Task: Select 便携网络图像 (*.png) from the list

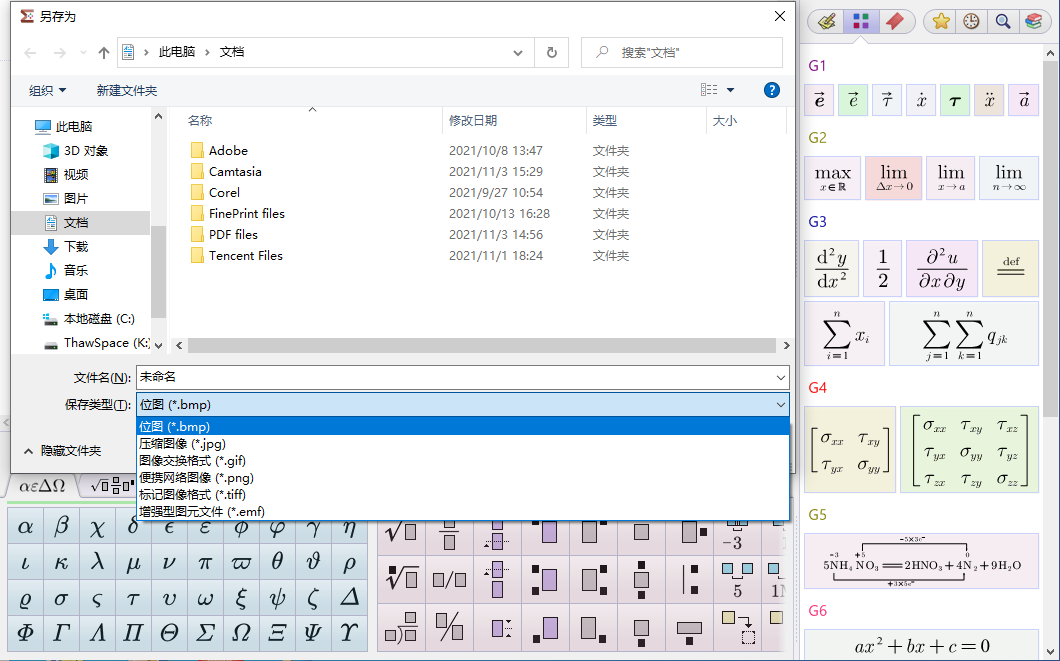Action: coord(197,478)
